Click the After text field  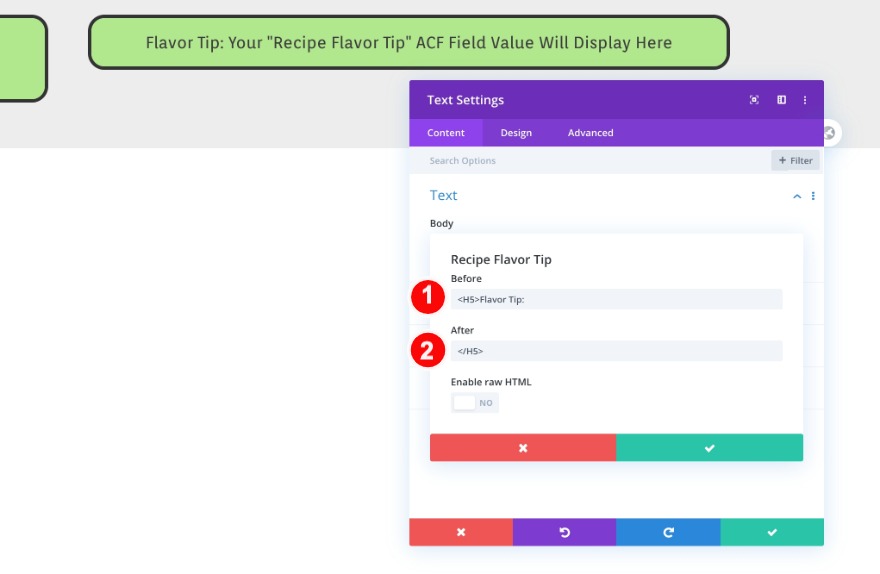(616, 351)
